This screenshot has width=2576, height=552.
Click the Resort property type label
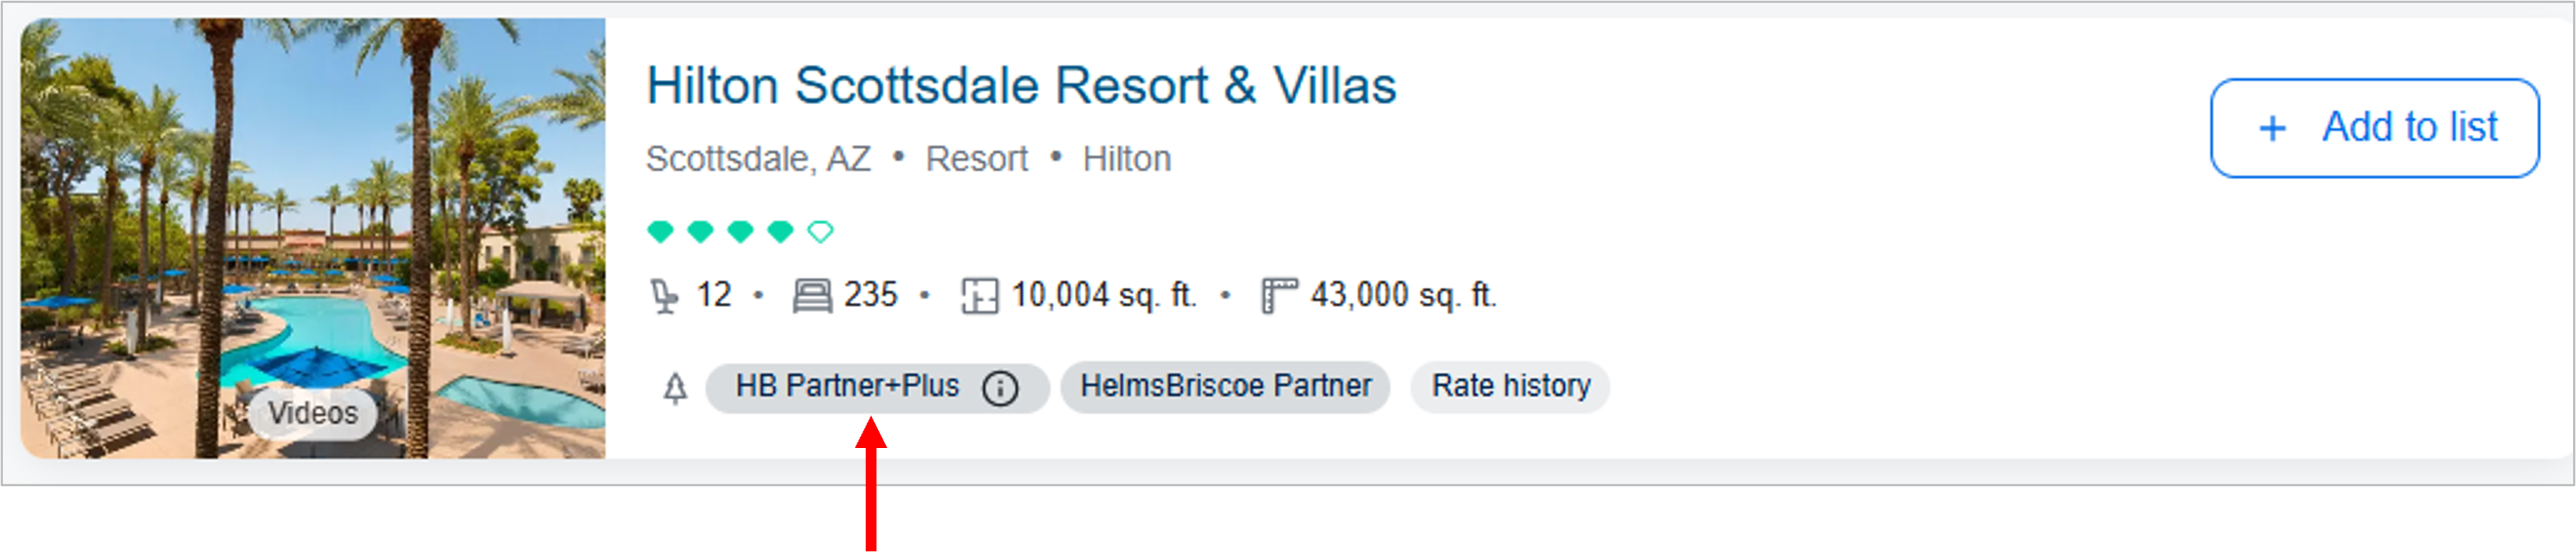tap(976, 159)
